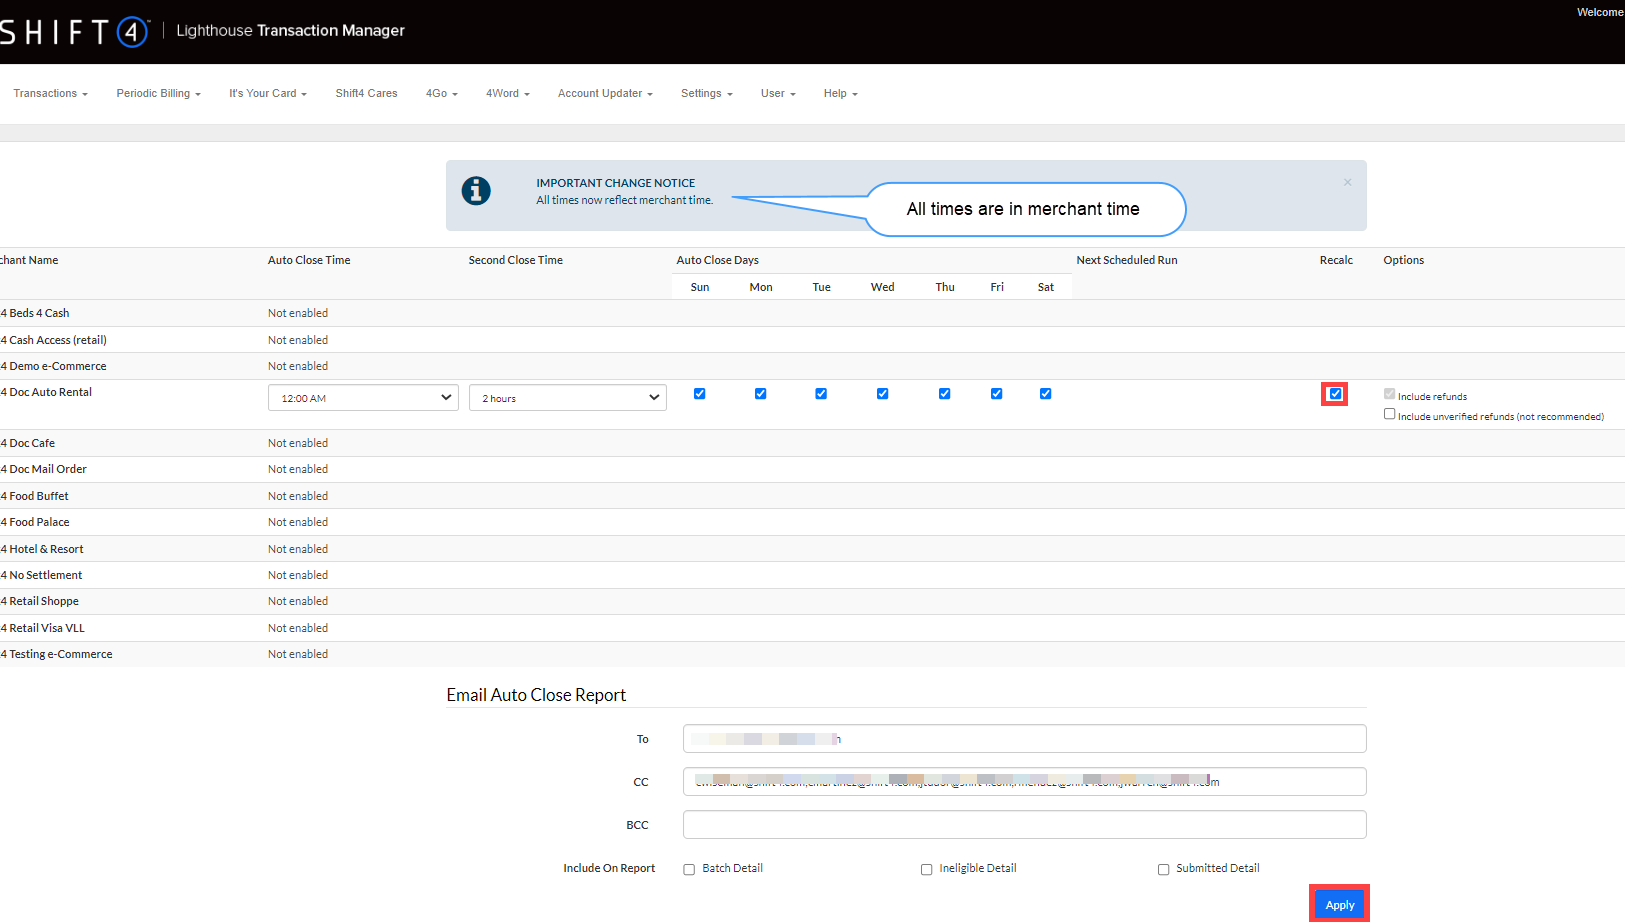1625x922 pixels.
Task: Open the Auto Close Time 12:00 AM dropdown
Action: click(x=363, y=398)
